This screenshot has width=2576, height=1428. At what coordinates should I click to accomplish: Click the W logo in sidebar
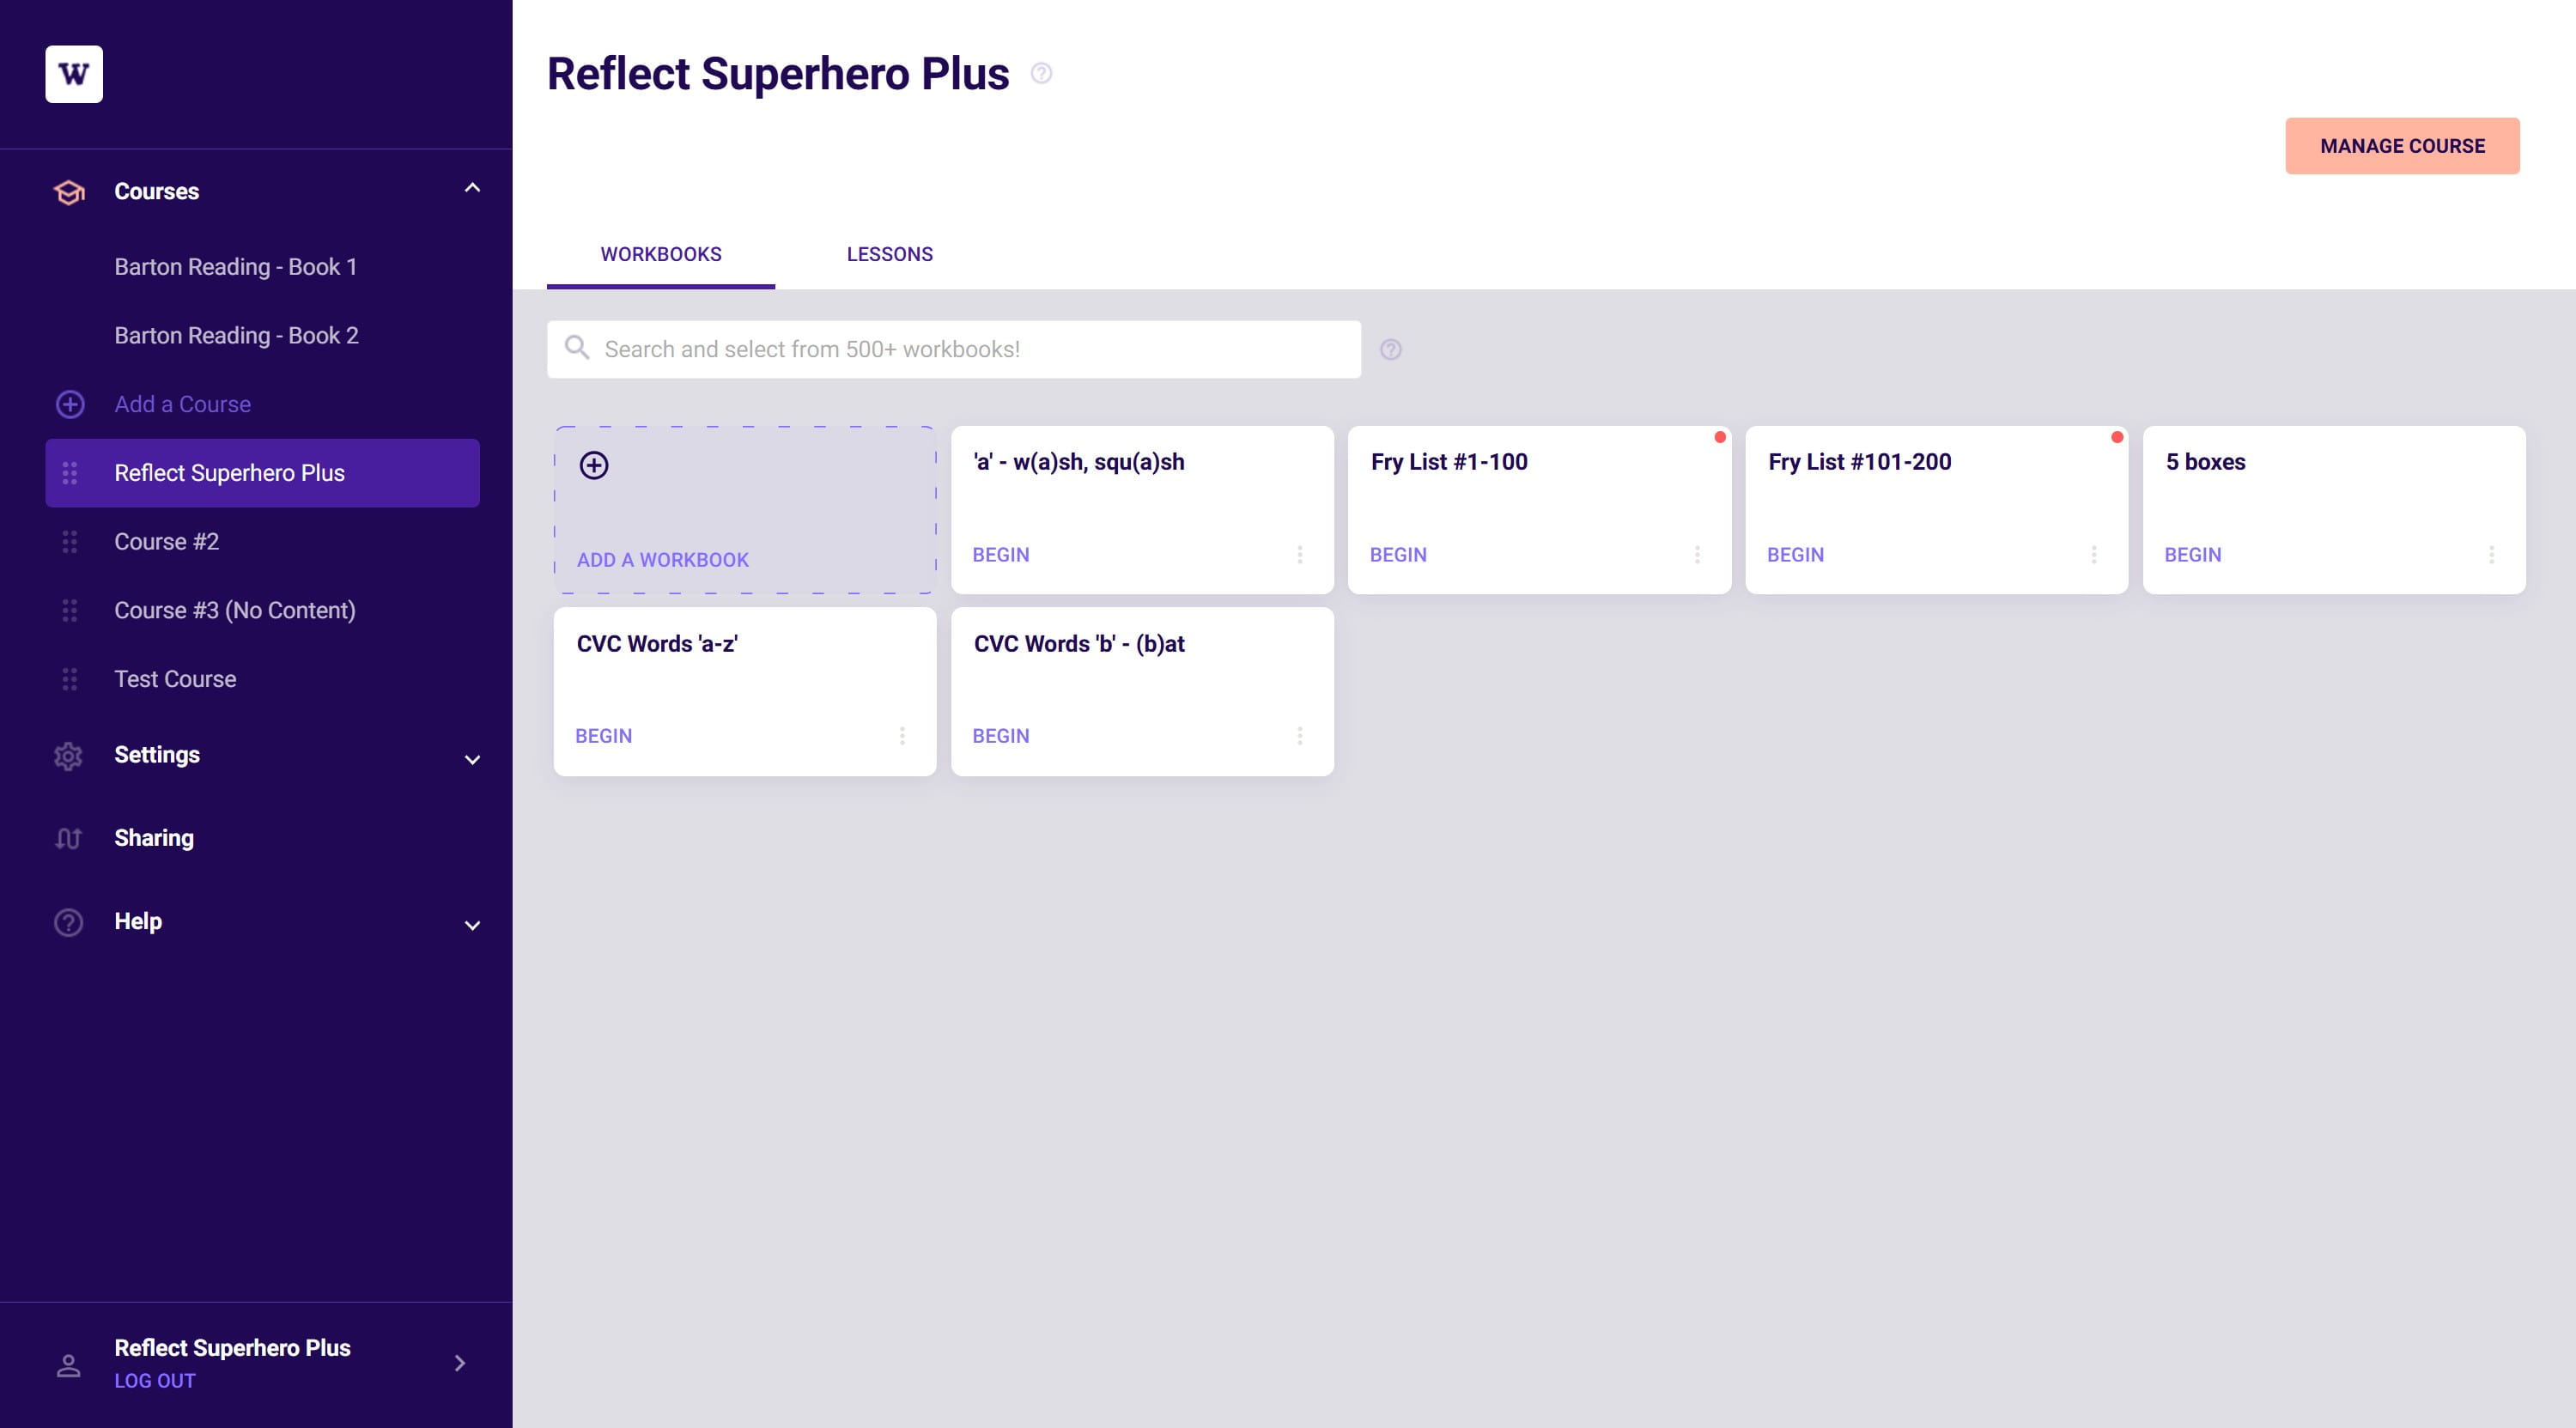(x=74, y=74)
